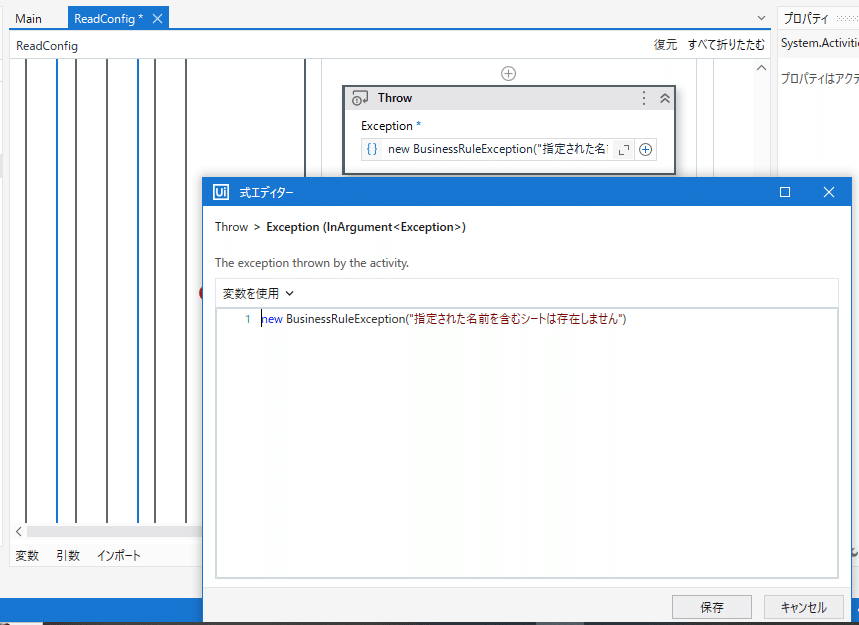Screen dimensions: 859x625
Task: Click the plus button beside Exception field
Action: tap(646, 150)
